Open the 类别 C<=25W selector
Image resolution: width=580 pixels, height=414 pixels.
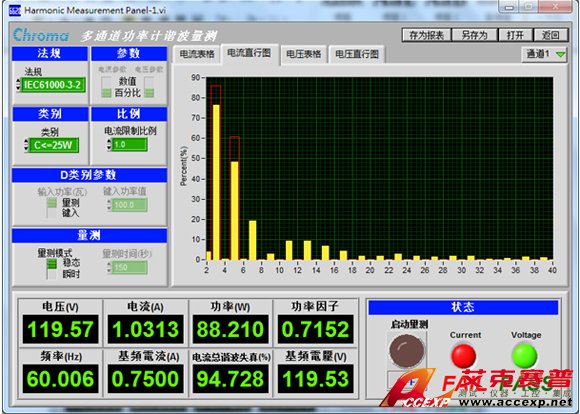tap(53, 145)
